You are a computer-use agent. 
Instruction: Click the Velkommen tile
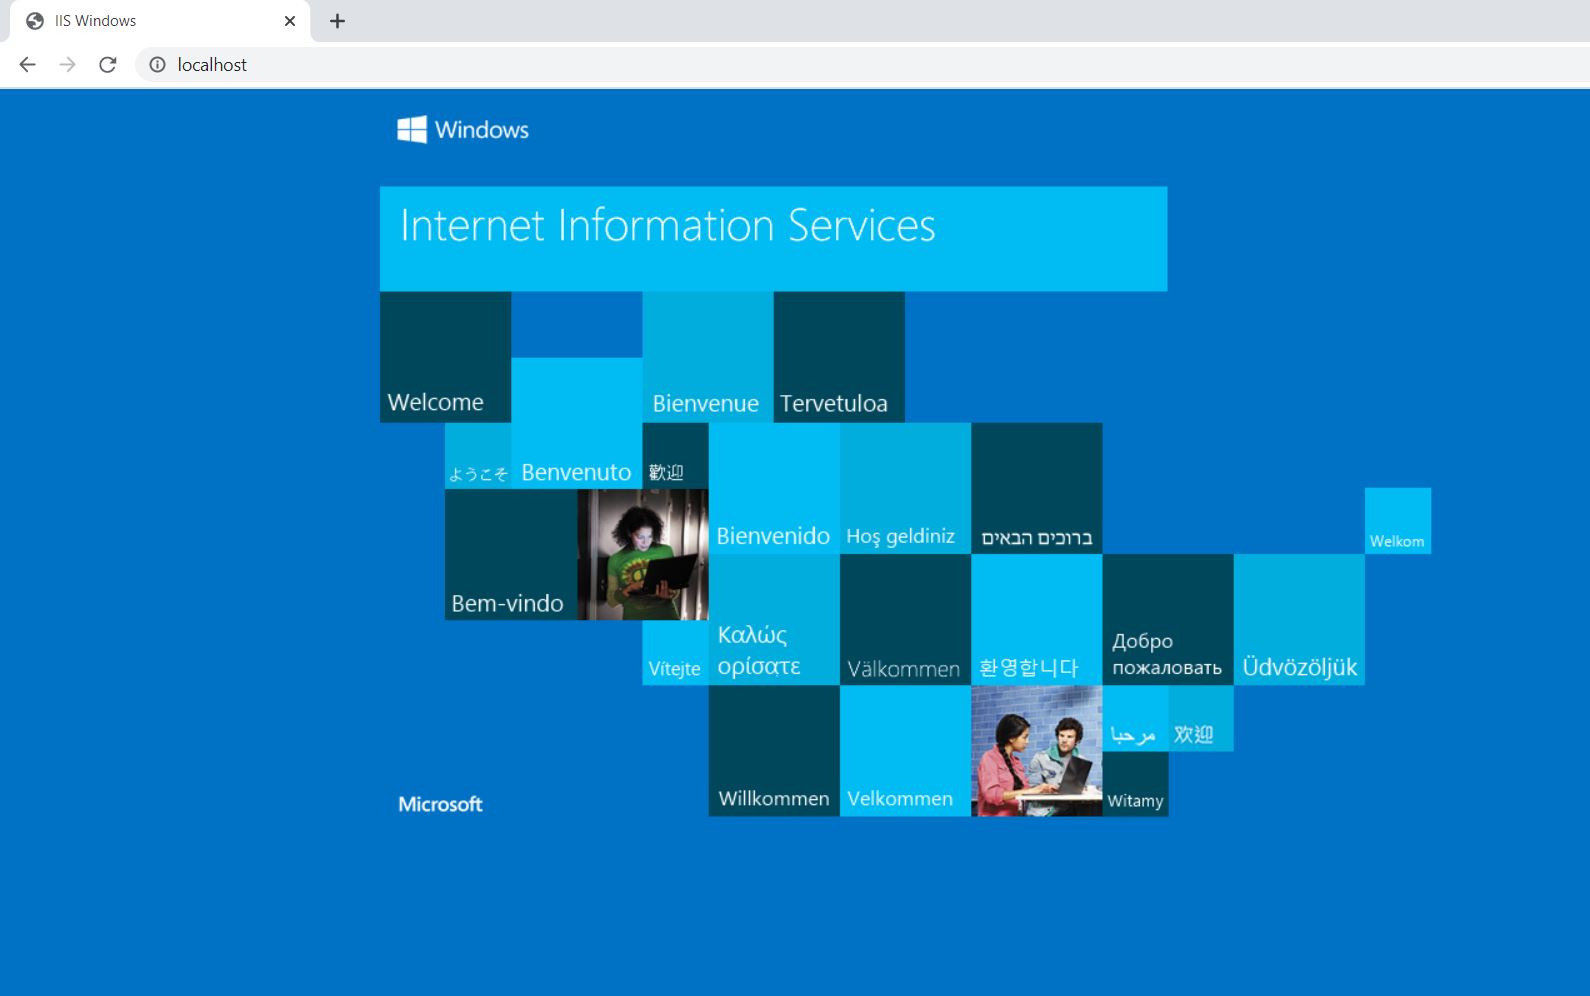click(x=905, y=751)
